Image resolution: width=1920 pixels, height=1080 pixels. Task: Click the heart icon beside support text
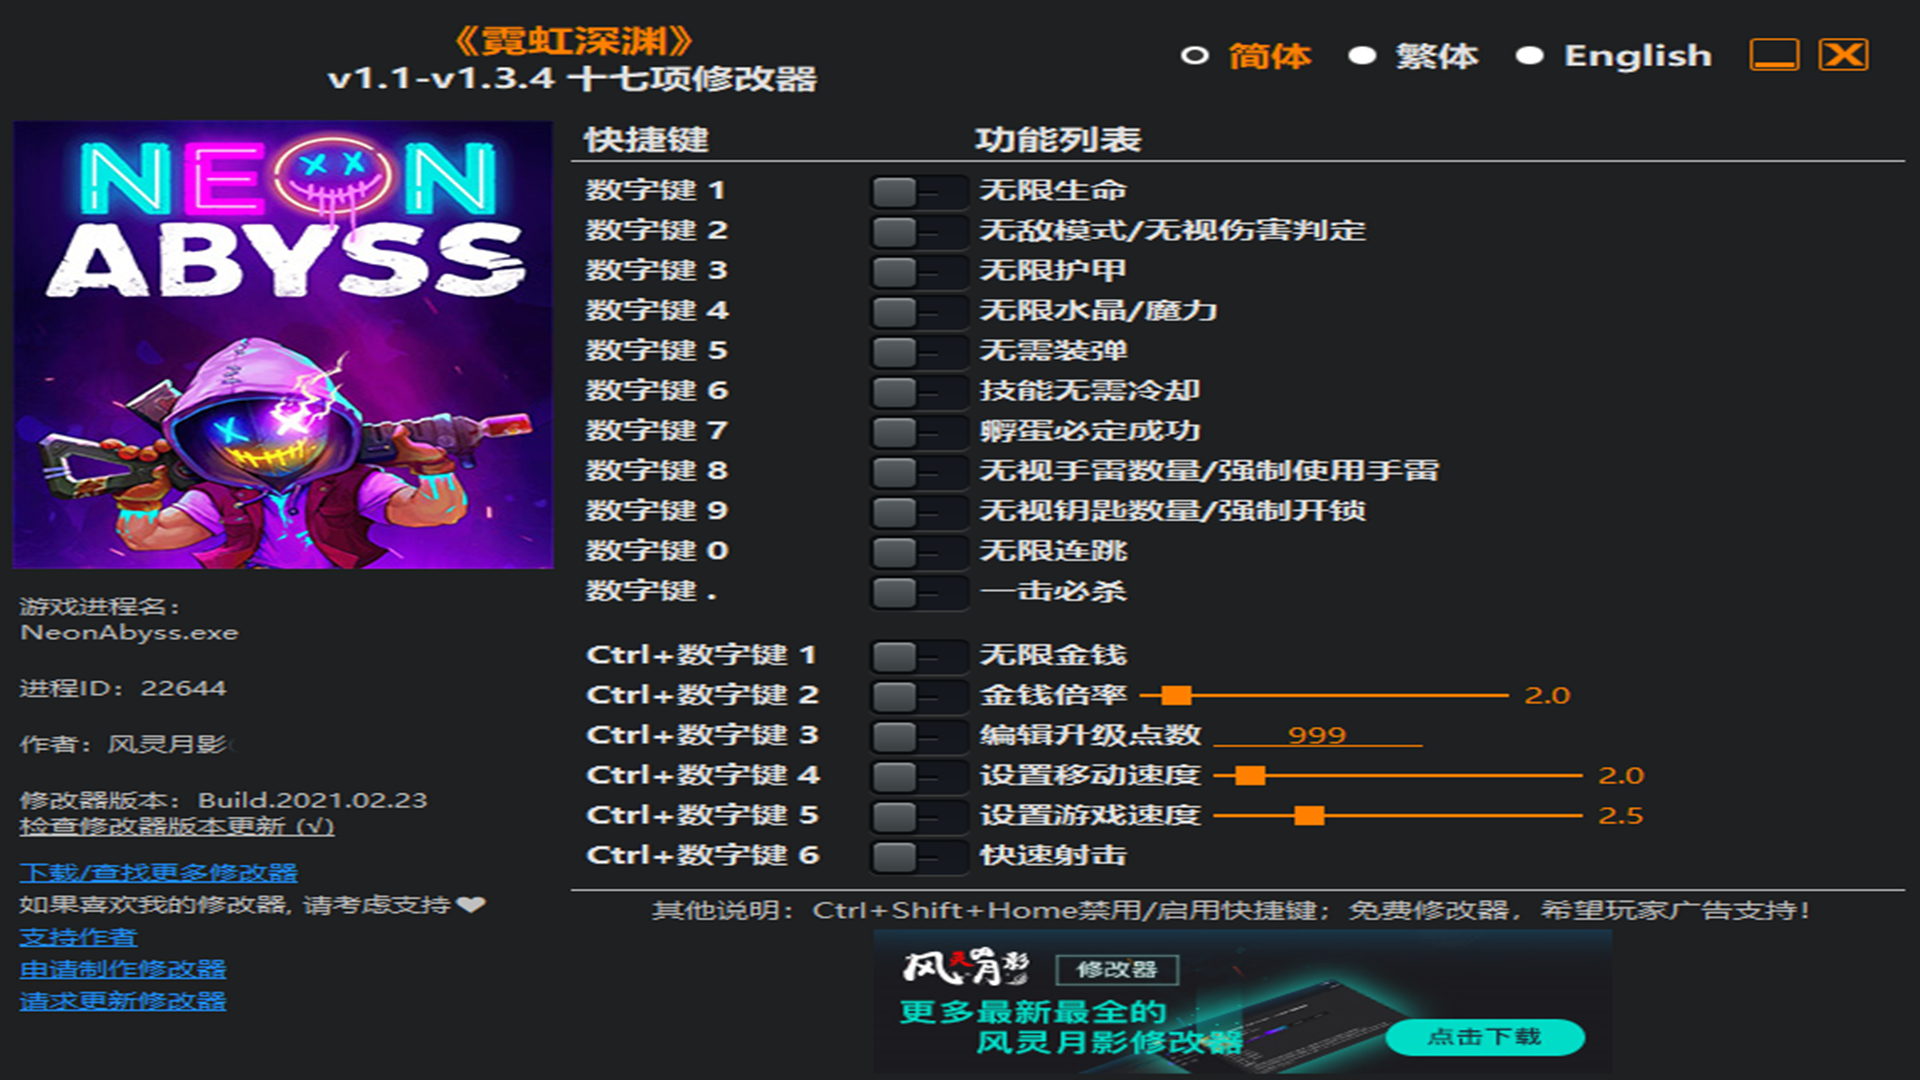471,904
